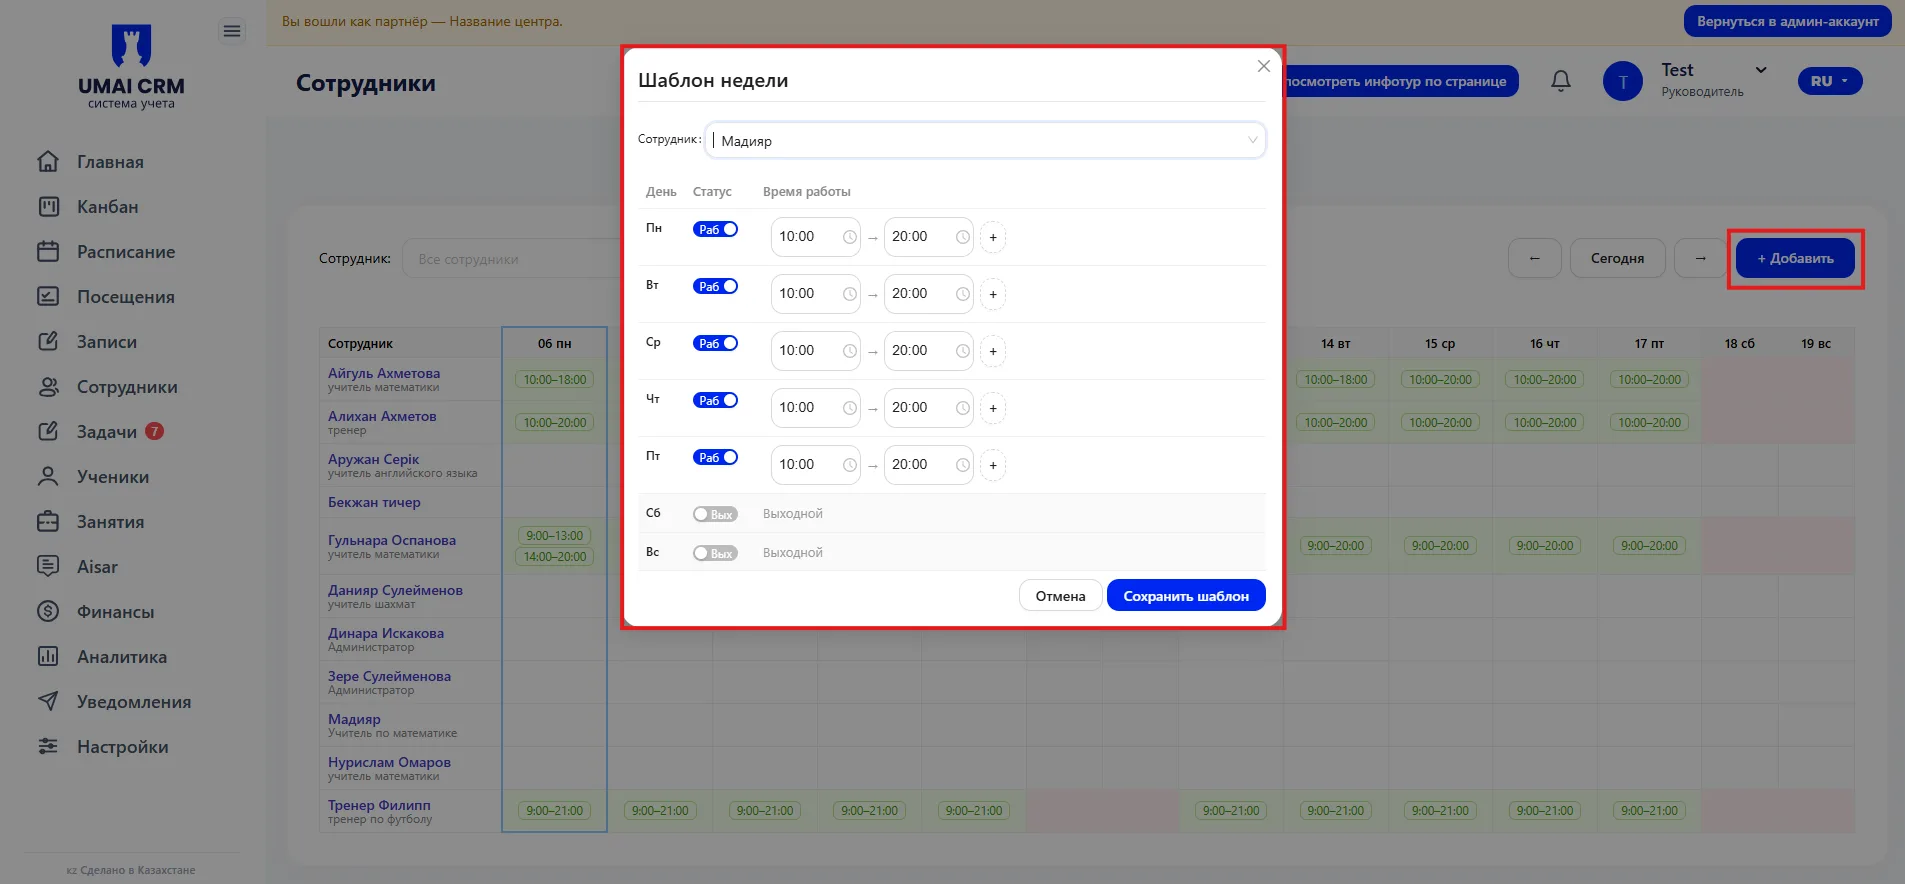
Task: Open the Test user account dropdown
Action: point(1714,80)
